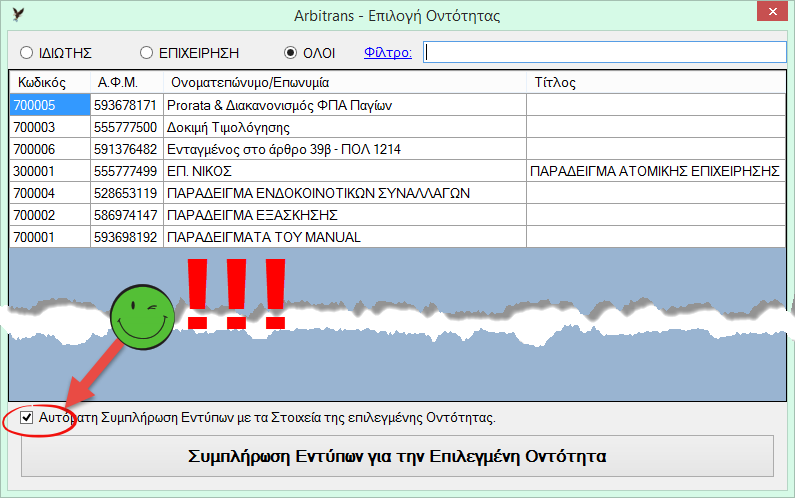The image size is (795, 498).
Task: Select code cell 700003
Action: pos(50,127)
